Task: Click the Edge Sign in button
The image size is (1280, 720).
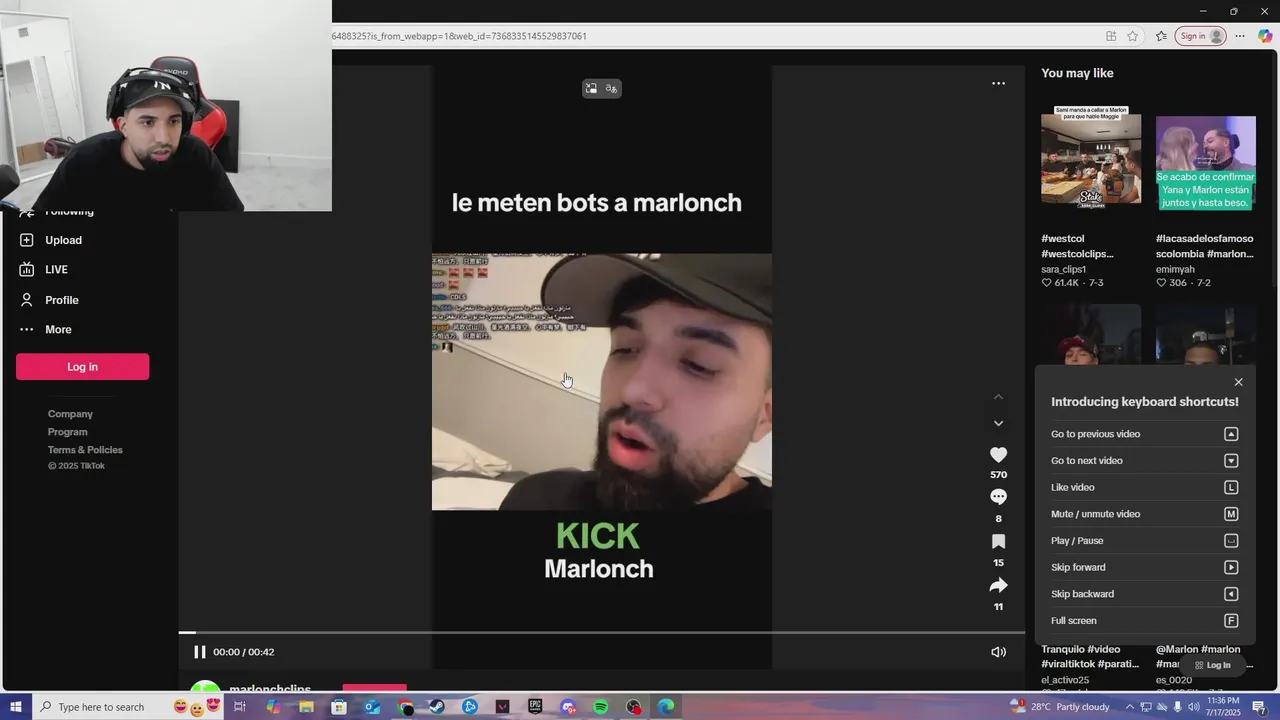Action: tap(1200, 36)
